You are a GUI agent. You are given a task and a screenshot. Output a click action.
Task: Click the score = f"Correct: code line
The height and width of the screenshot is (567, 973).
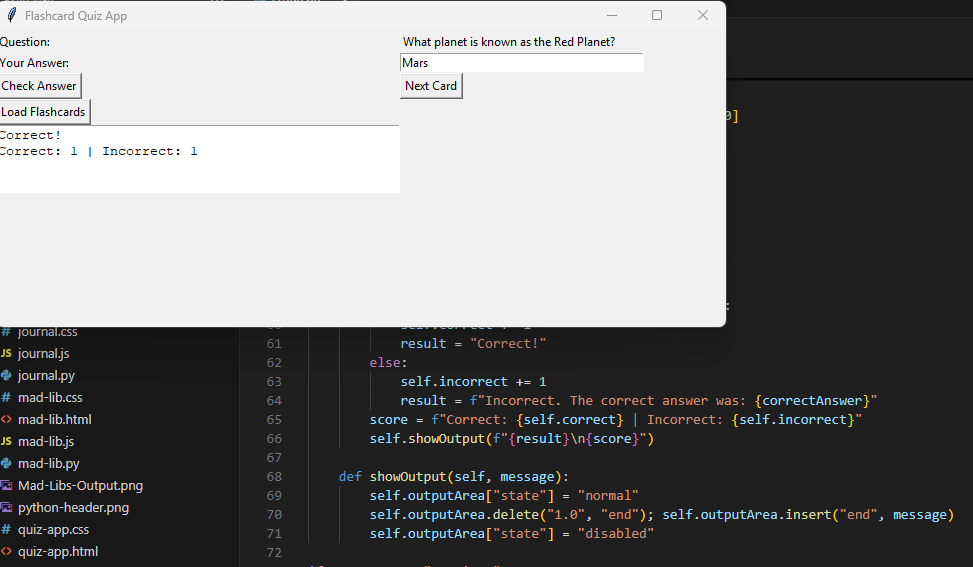pos(616,420)
